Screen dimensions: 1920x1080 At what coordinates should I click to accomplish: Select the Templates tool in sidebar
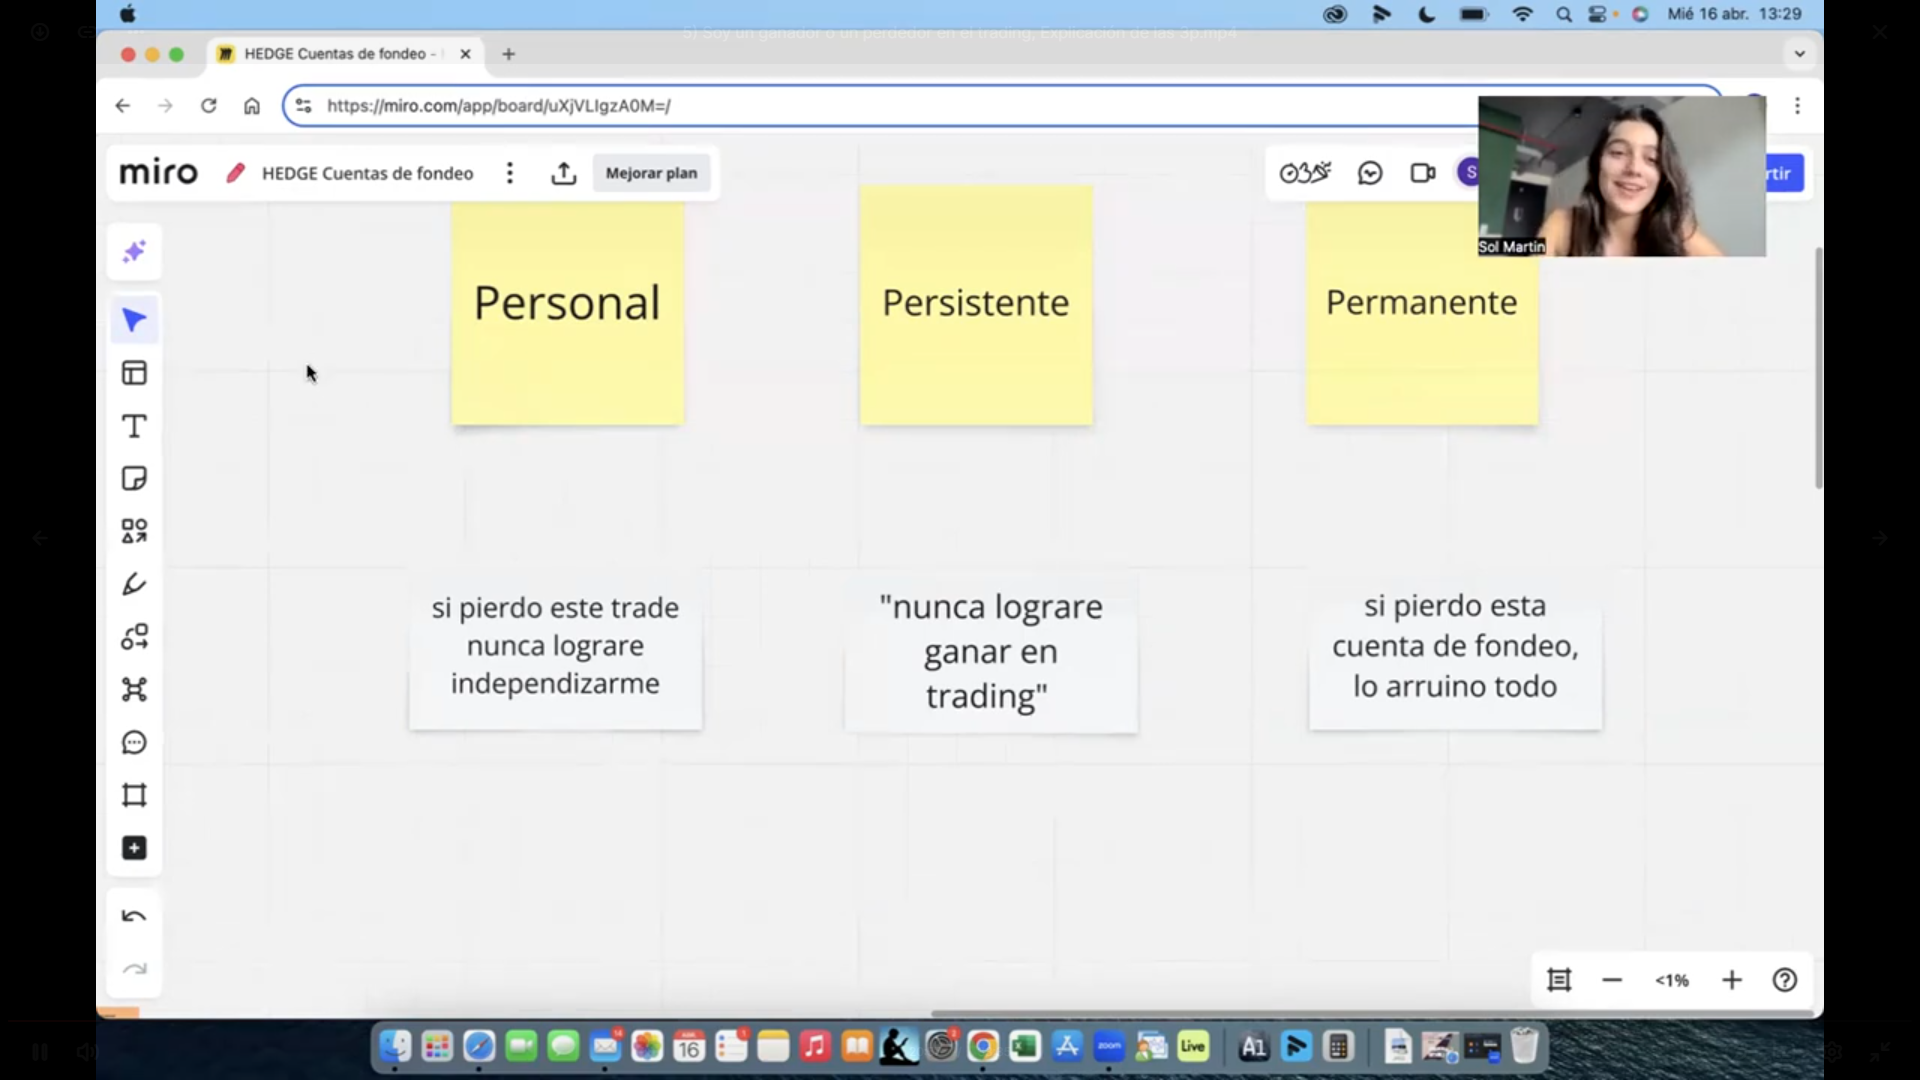[x=134, y=373]
